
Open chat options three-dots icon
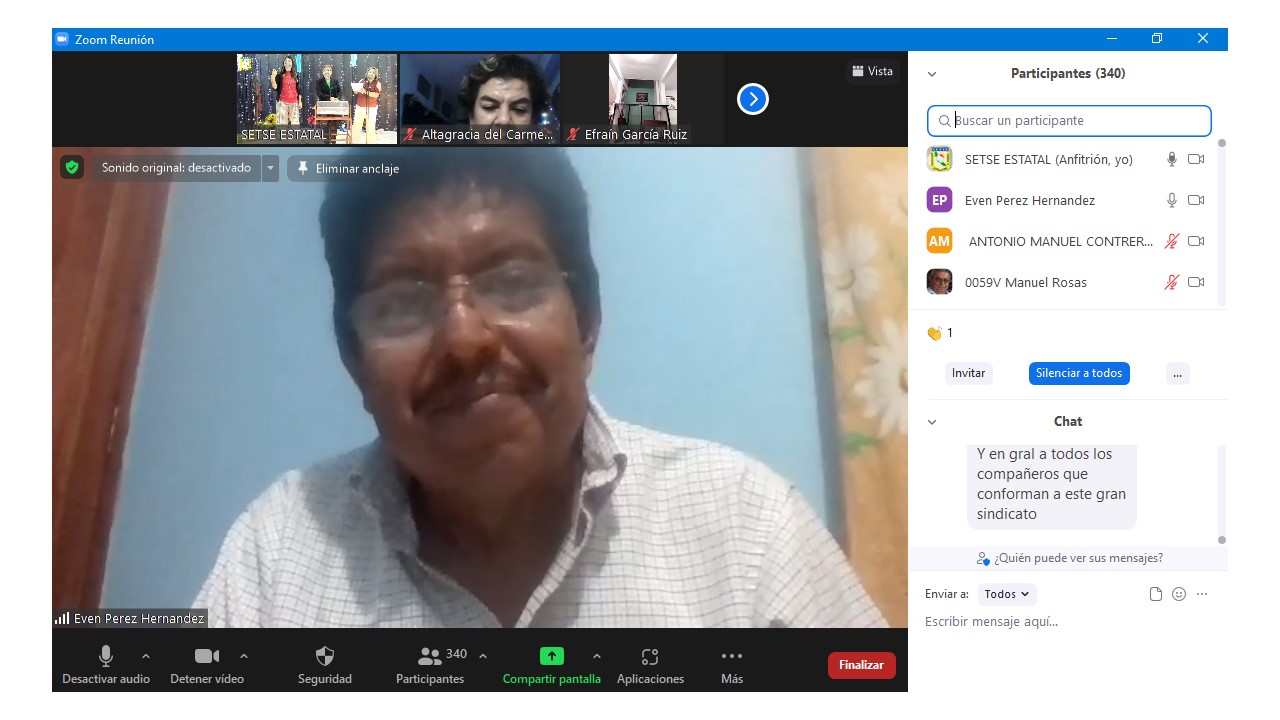[1202, 594]
